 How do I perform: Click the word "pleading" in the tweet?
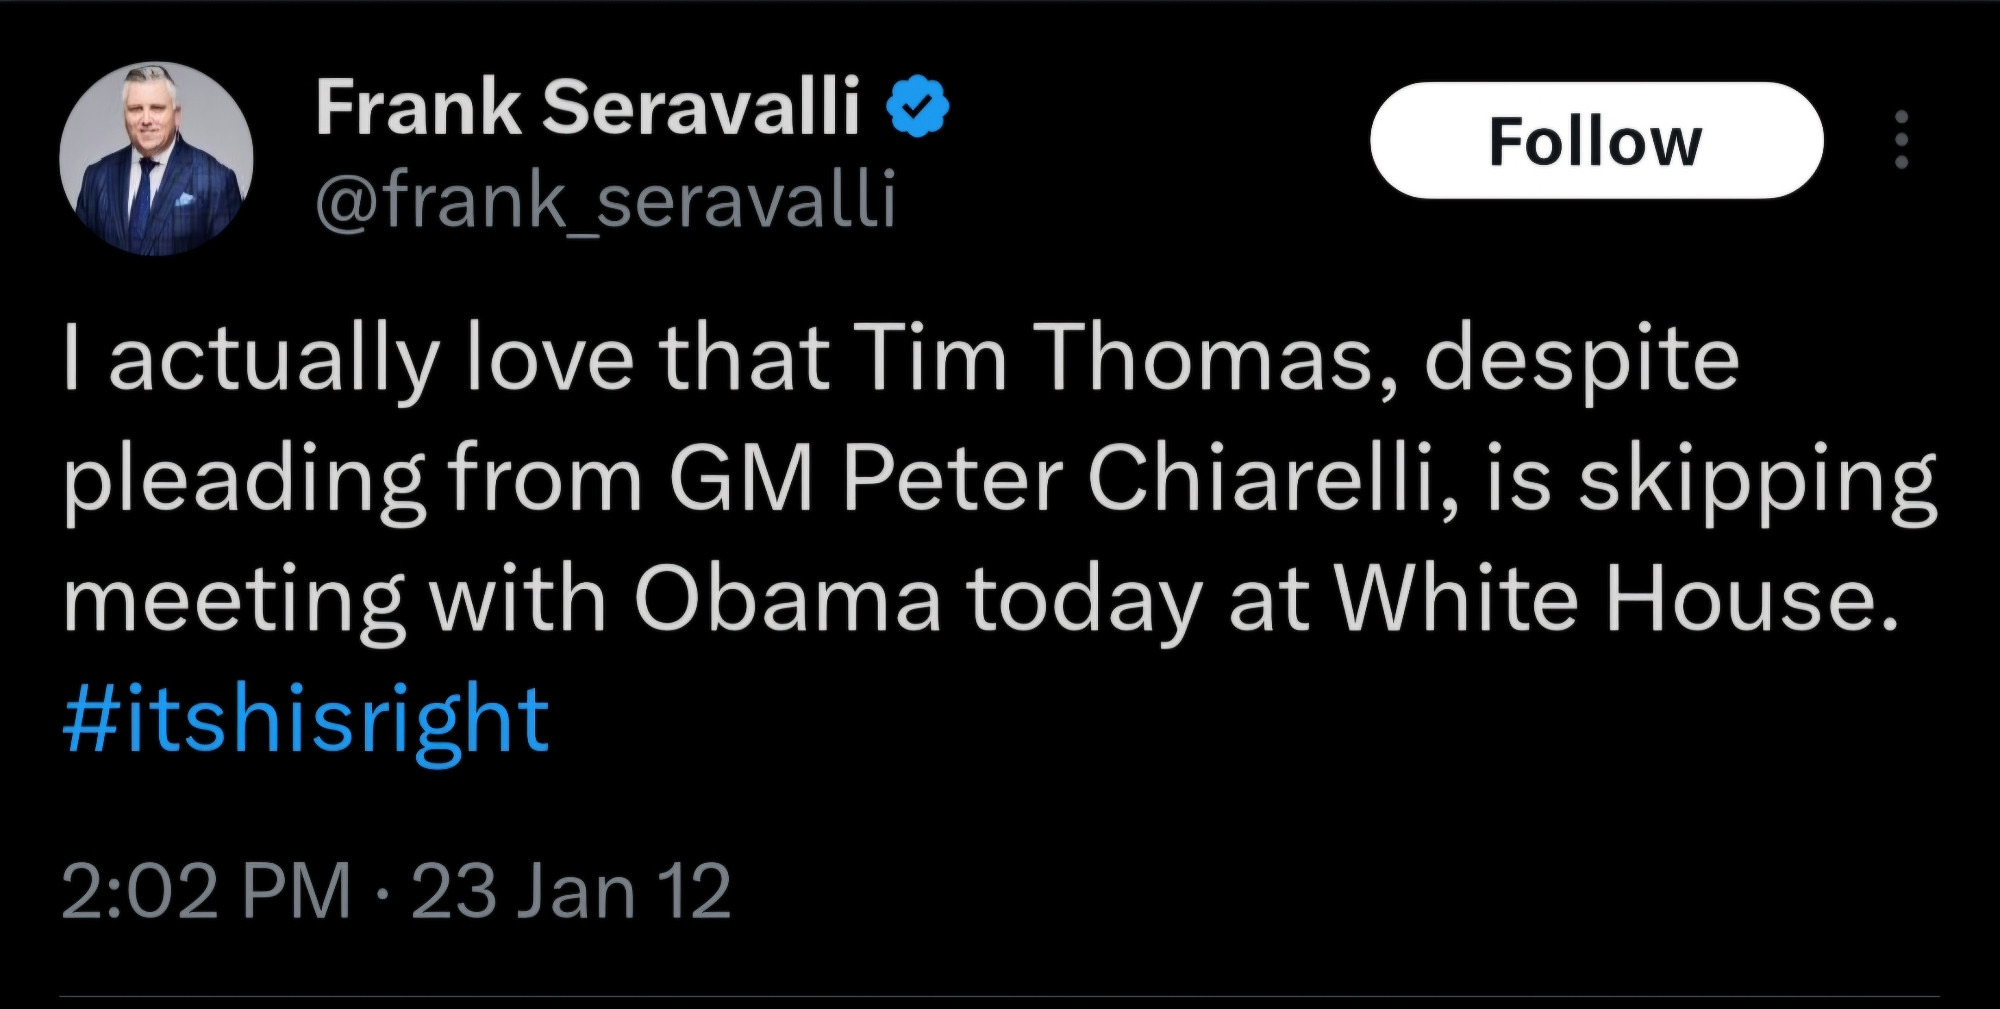(244, 482)
